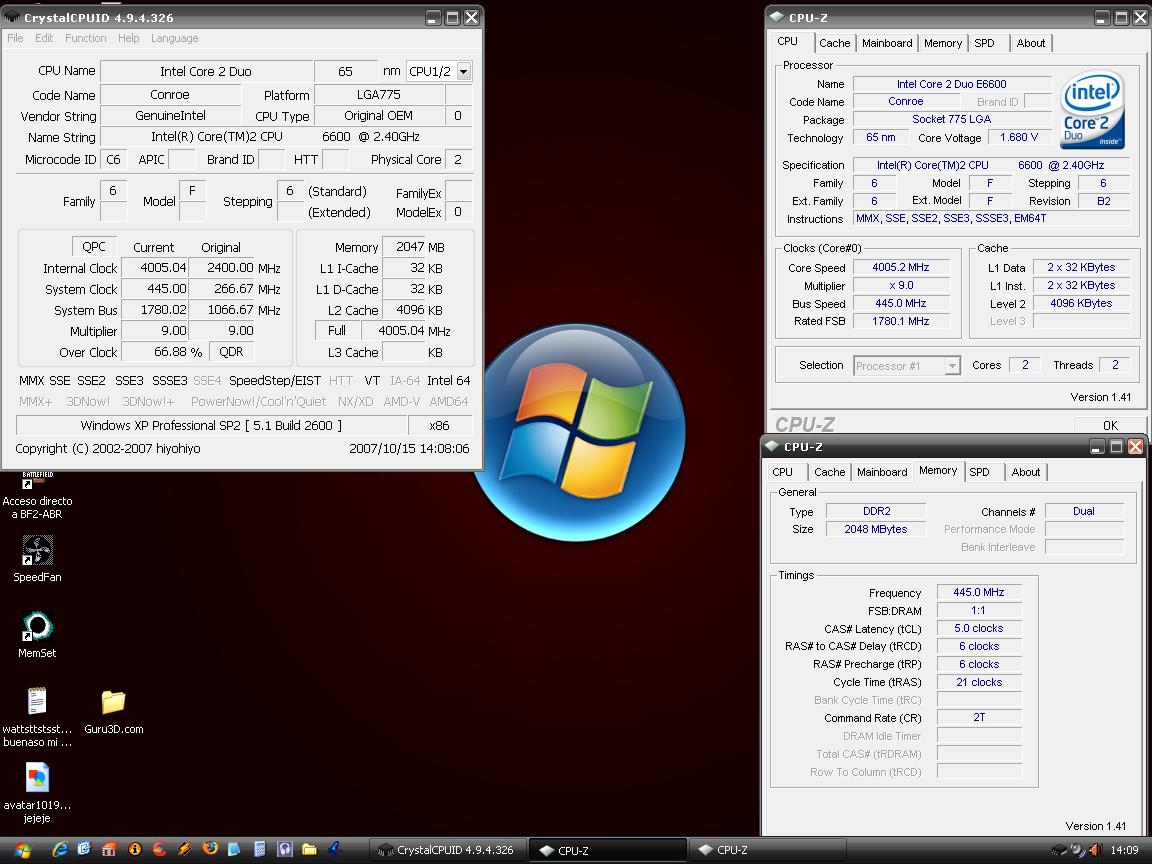
Task: Click the blue pushpin icon in quick launch
Action: click(334, 849)
